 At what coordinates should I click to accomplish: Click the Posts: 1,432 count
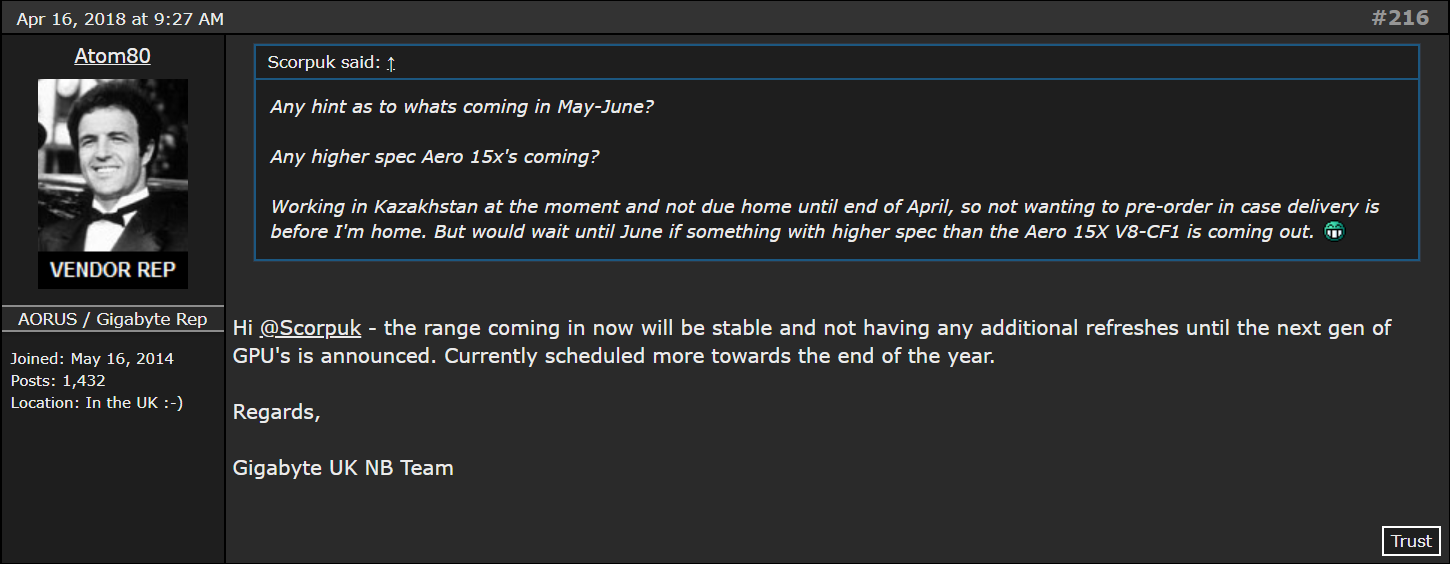pyautogui.click(x=58, y=381)
